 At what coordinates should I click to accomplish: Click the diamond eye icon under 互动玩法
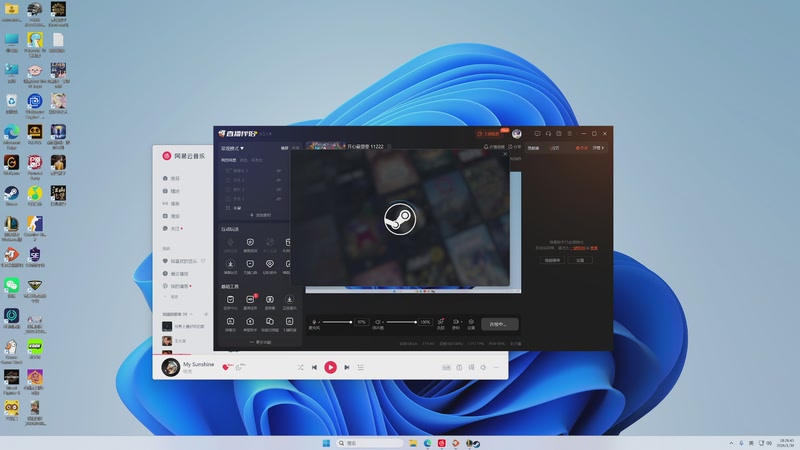click(269, 264)
